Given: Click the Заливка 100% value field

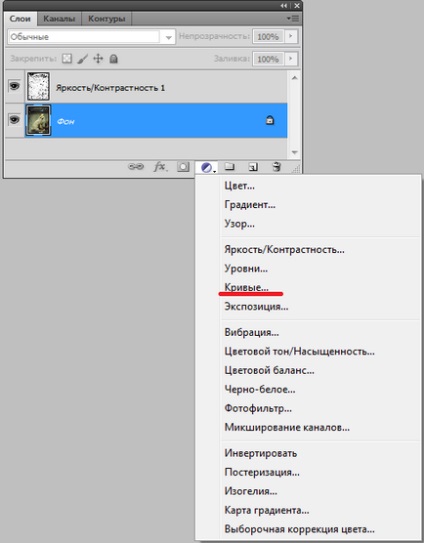Looking at the screenshot, I should tap(268, 59).
